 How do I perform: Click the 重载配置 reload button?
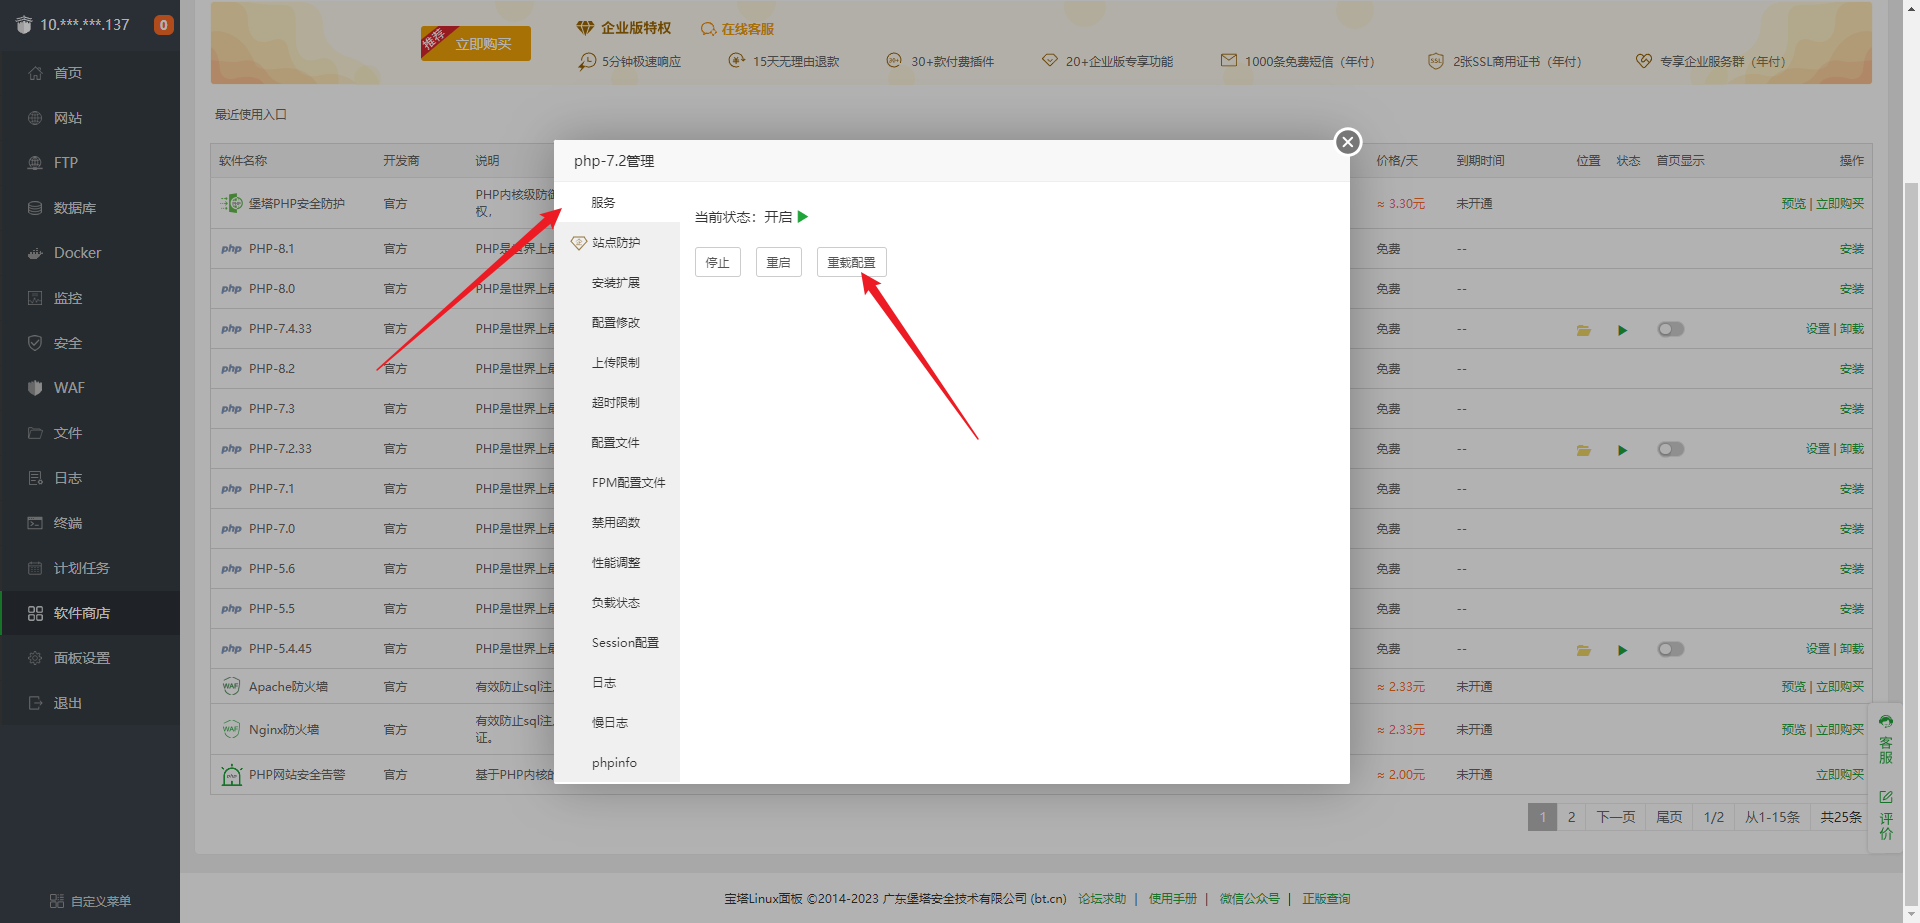click(852, 262)
